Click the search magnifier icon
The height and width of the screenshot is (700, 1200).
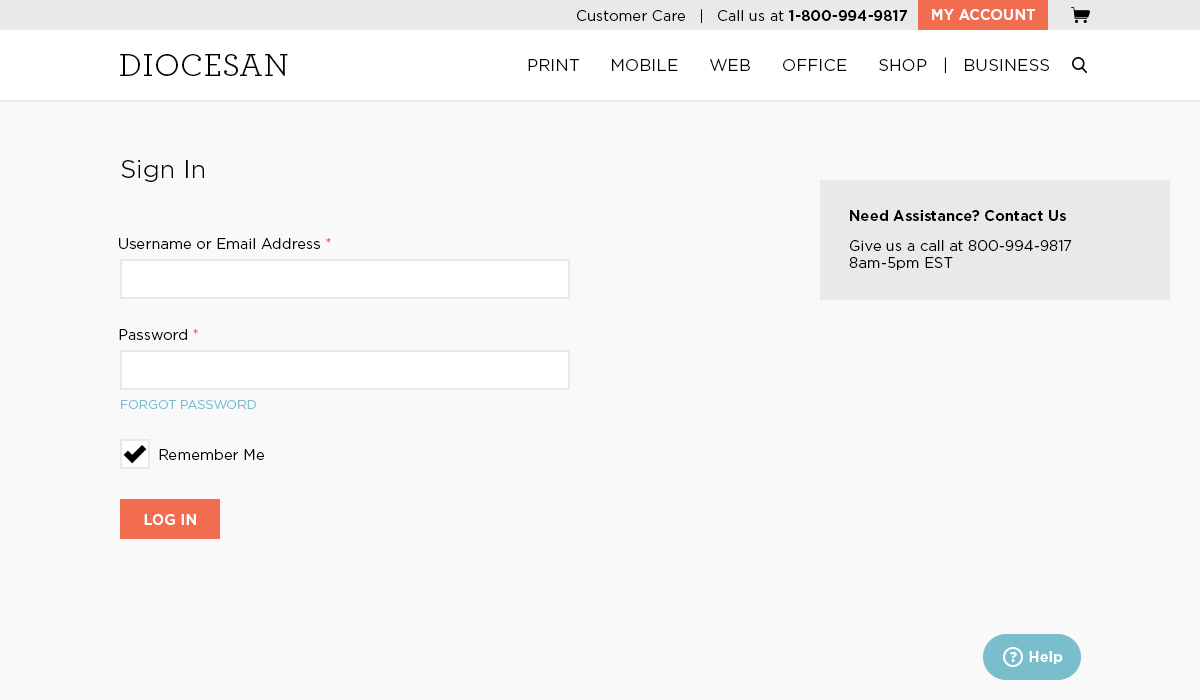(1079, 65)
